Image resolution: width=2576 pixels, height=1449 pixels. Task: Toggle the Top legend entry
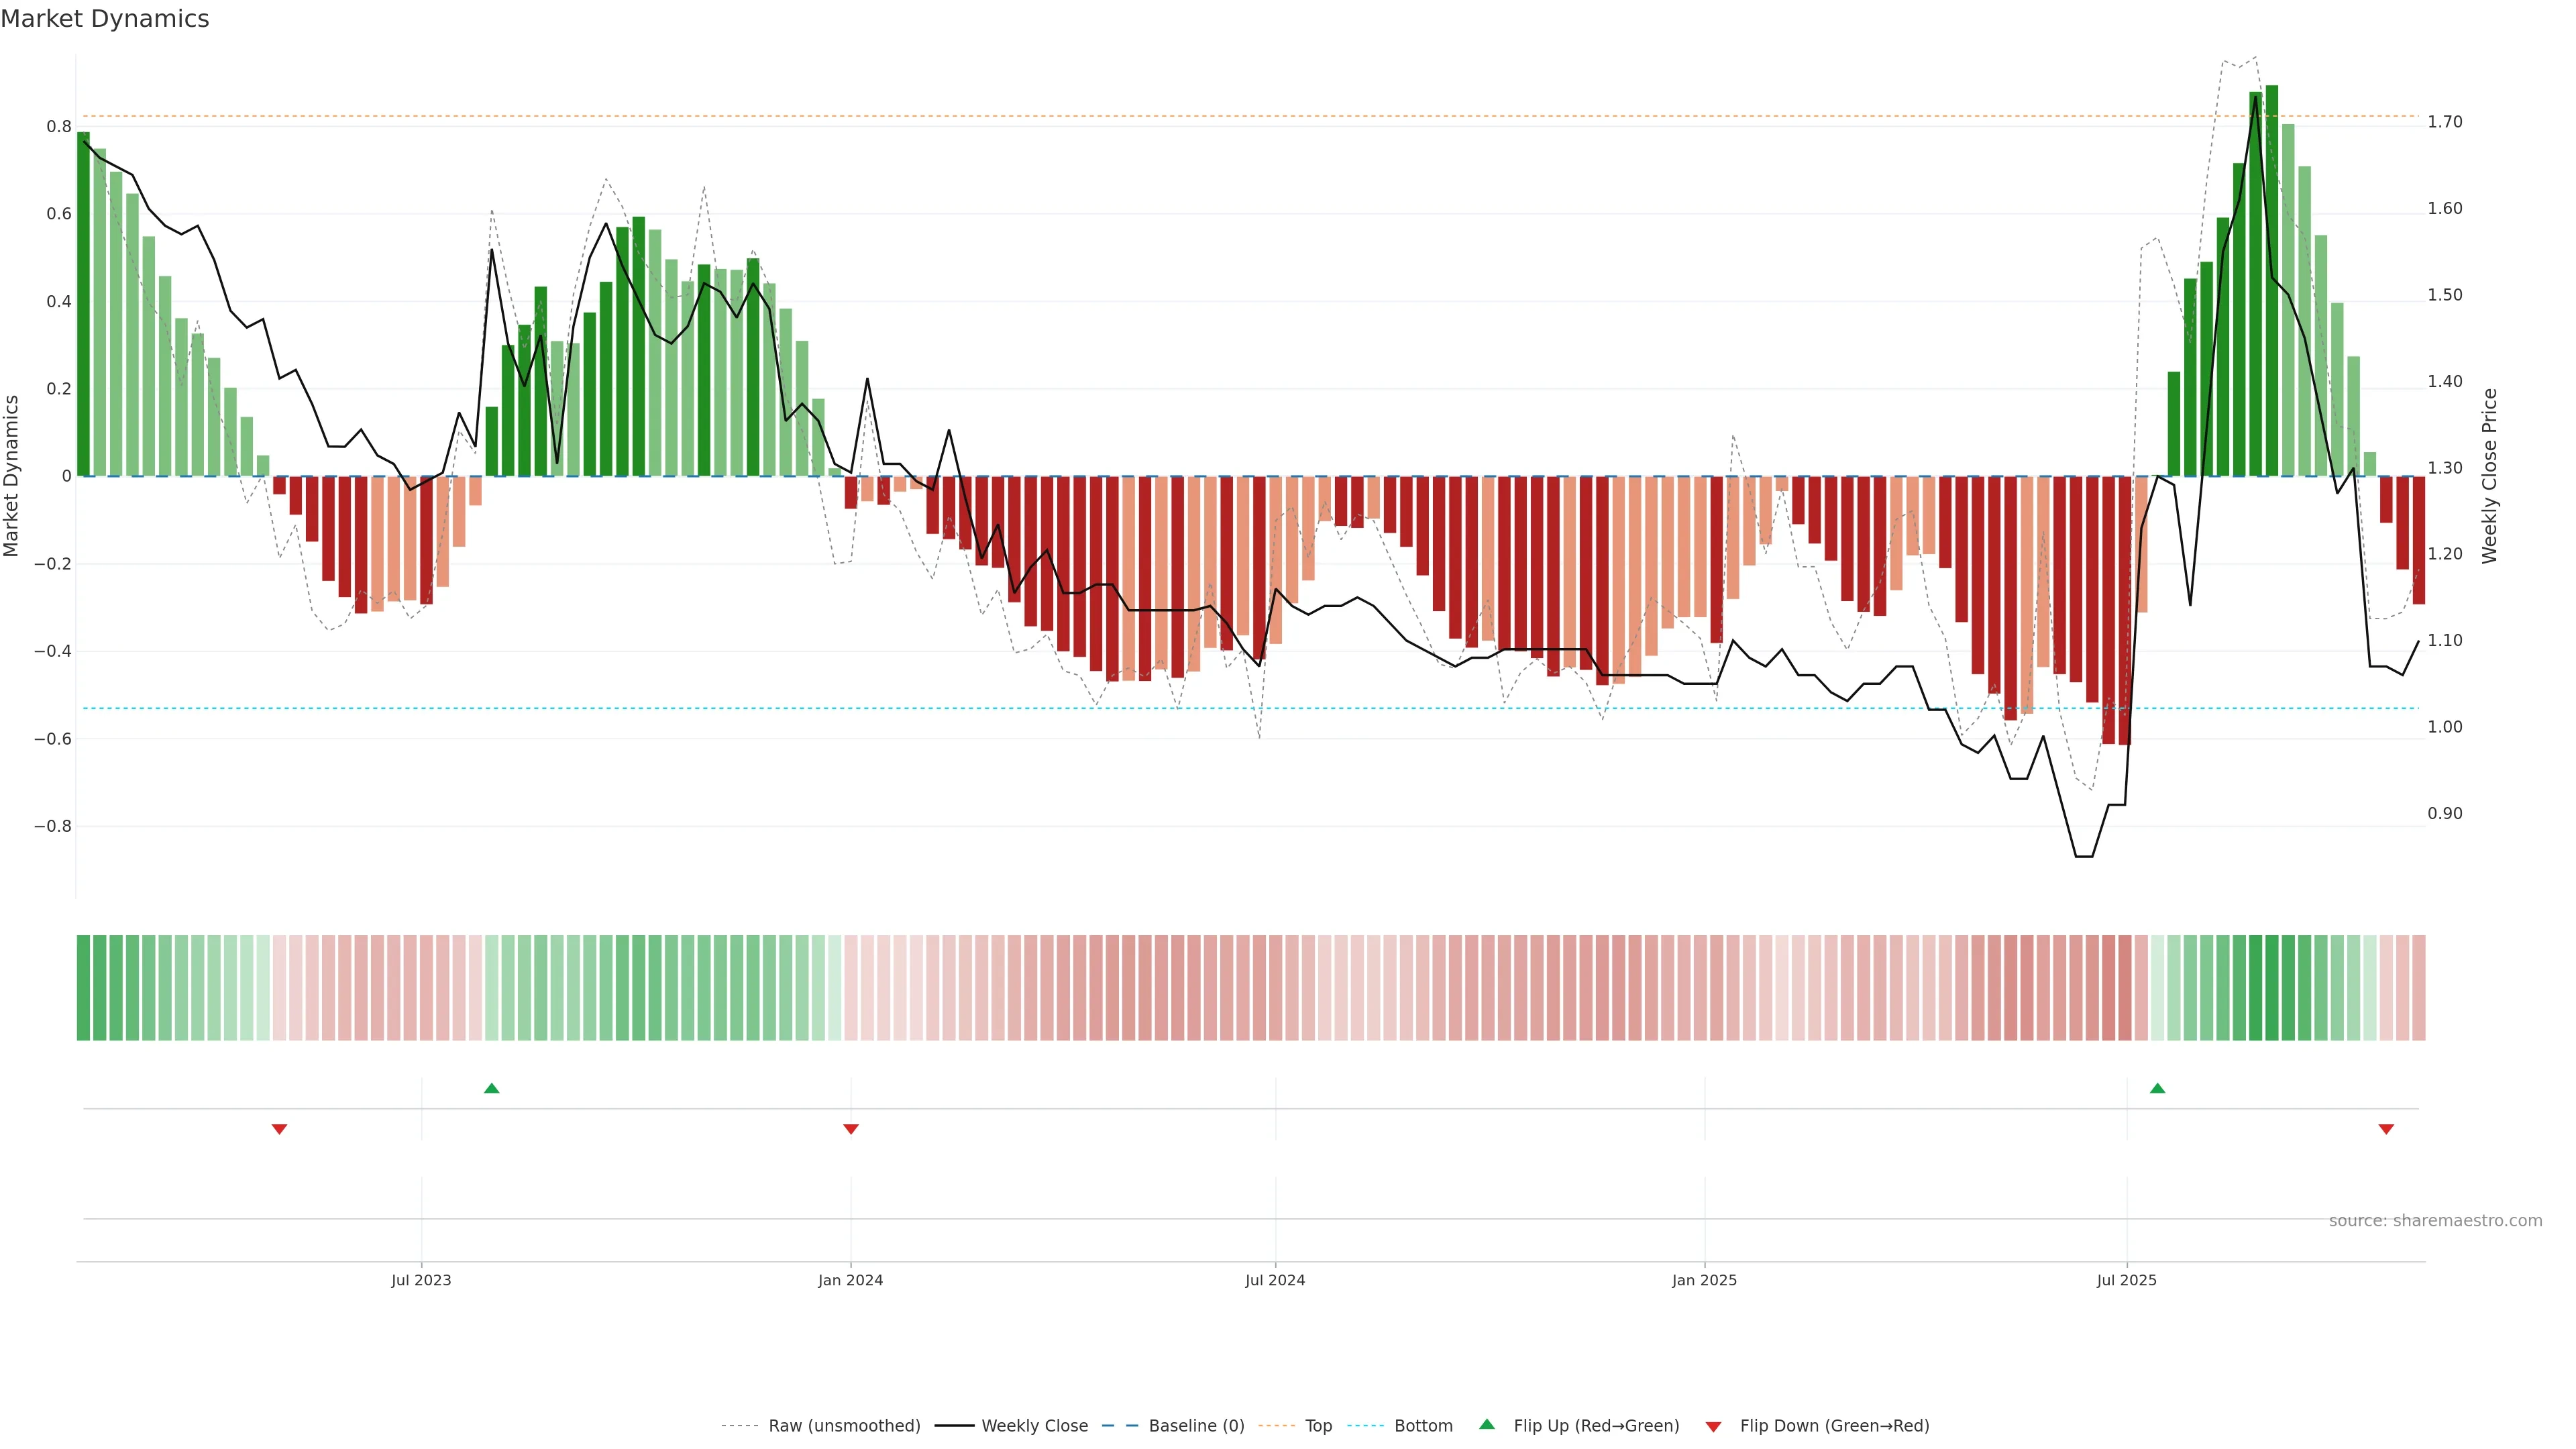(1318, 1426)
